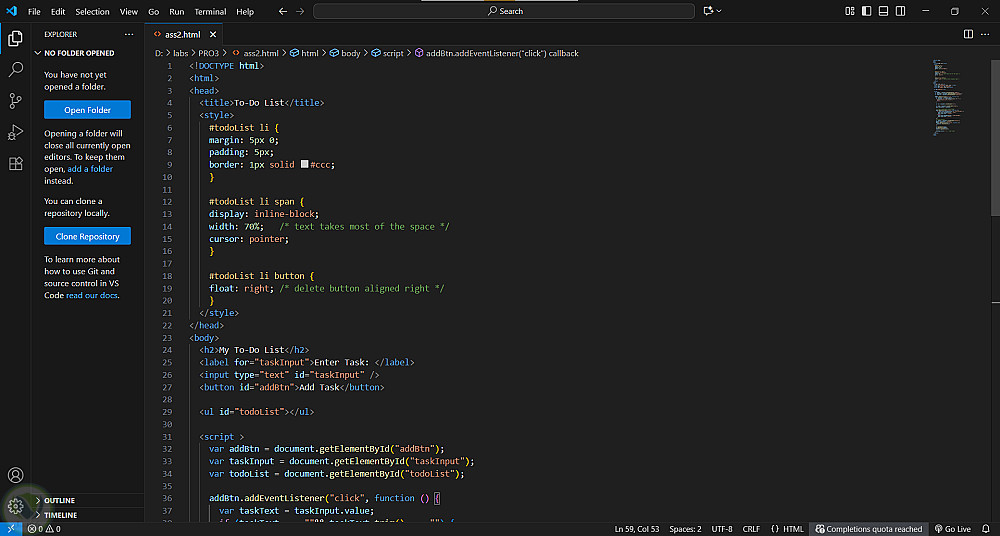Screen dimensions: 1000x536
Task: Open the Extensions view
Action: click(15, 163)
